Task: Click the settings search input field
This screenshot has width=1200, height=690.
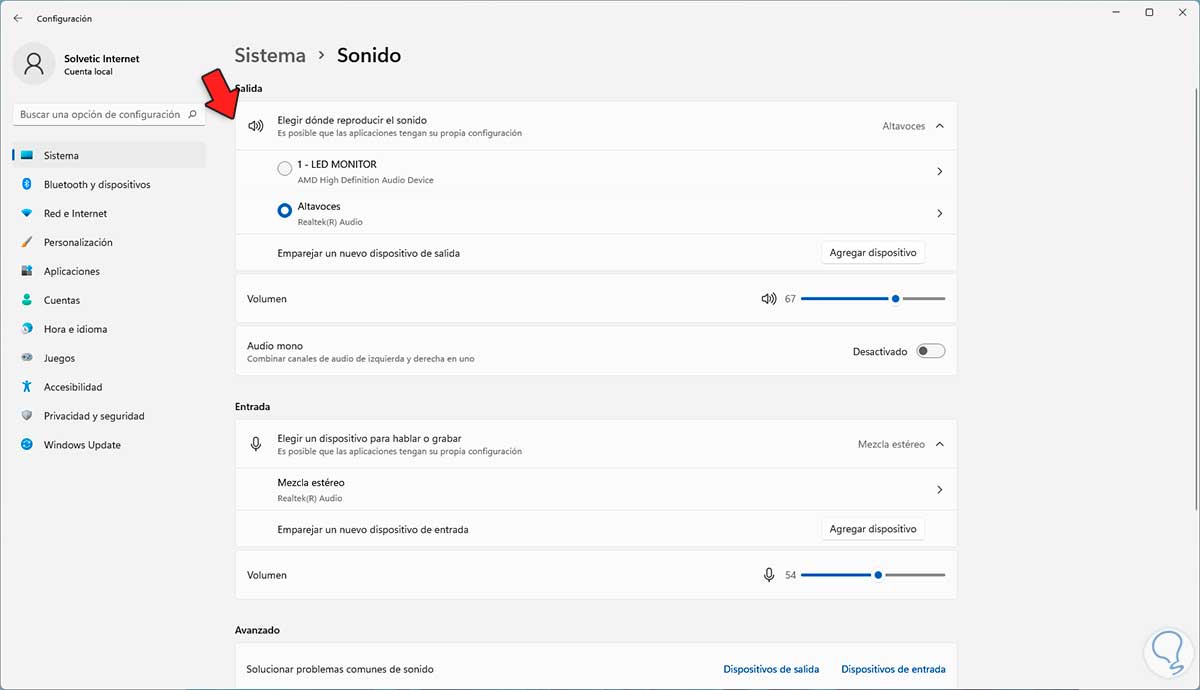Action: click(100, 115)
